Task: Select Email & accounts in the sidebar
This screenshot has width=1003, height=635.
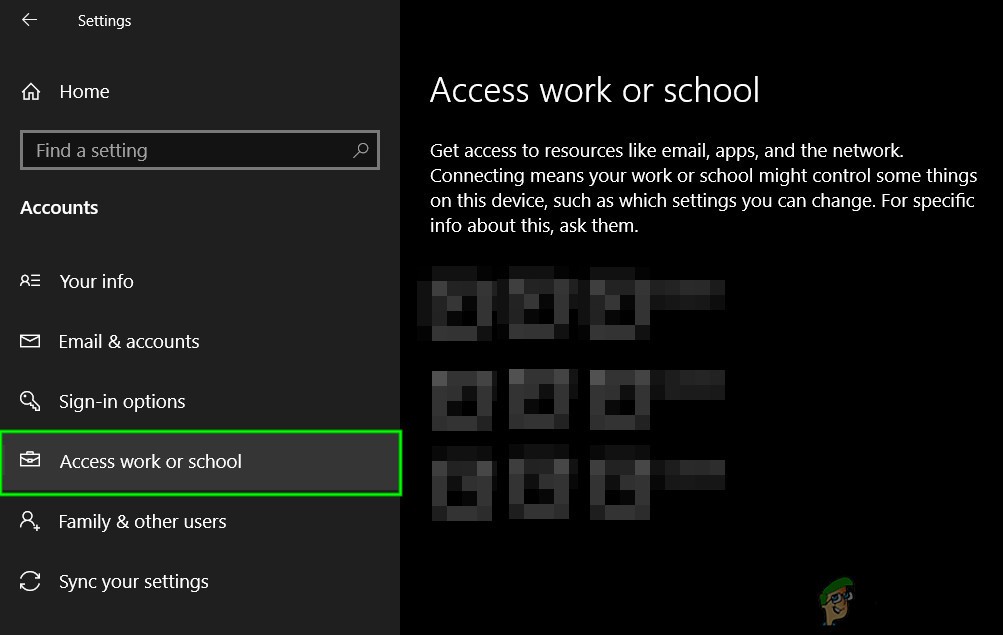Action: (128, 341)
